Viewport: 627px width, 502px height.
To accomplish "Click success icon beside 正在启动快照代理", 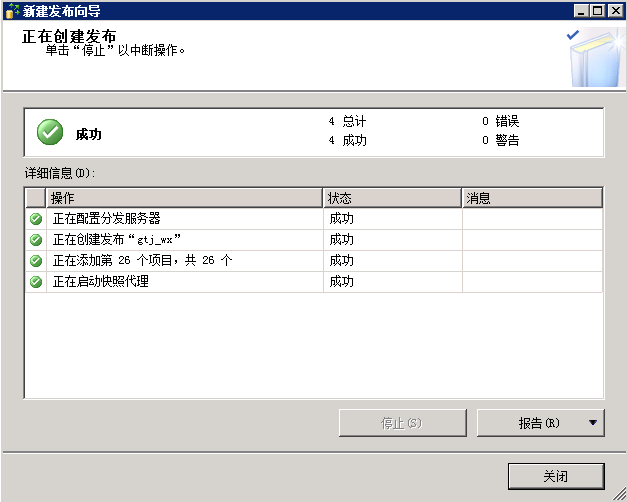I will pos(36,282).
